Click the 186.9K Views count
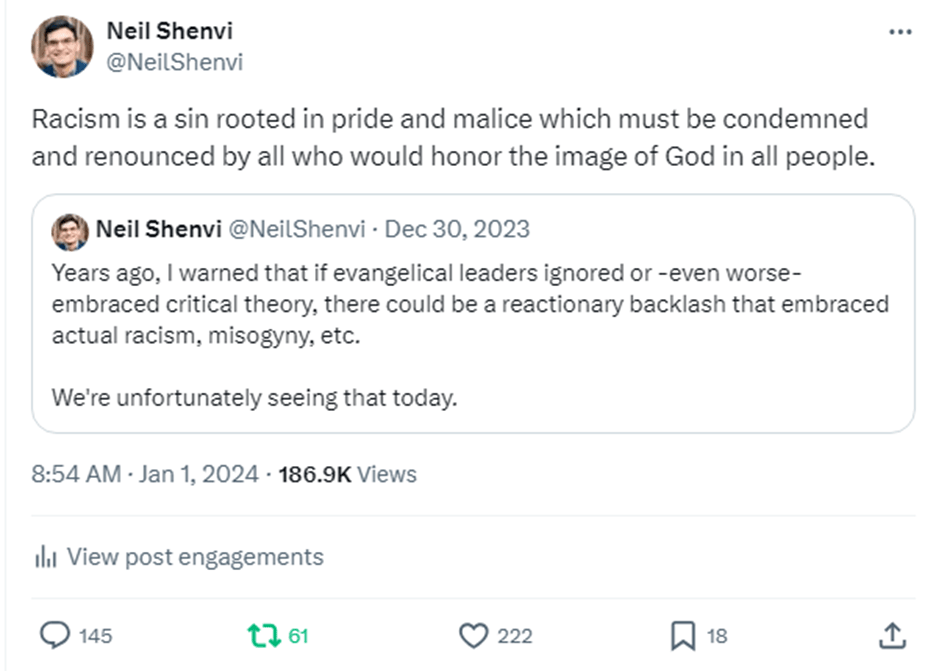 (347, 474)
